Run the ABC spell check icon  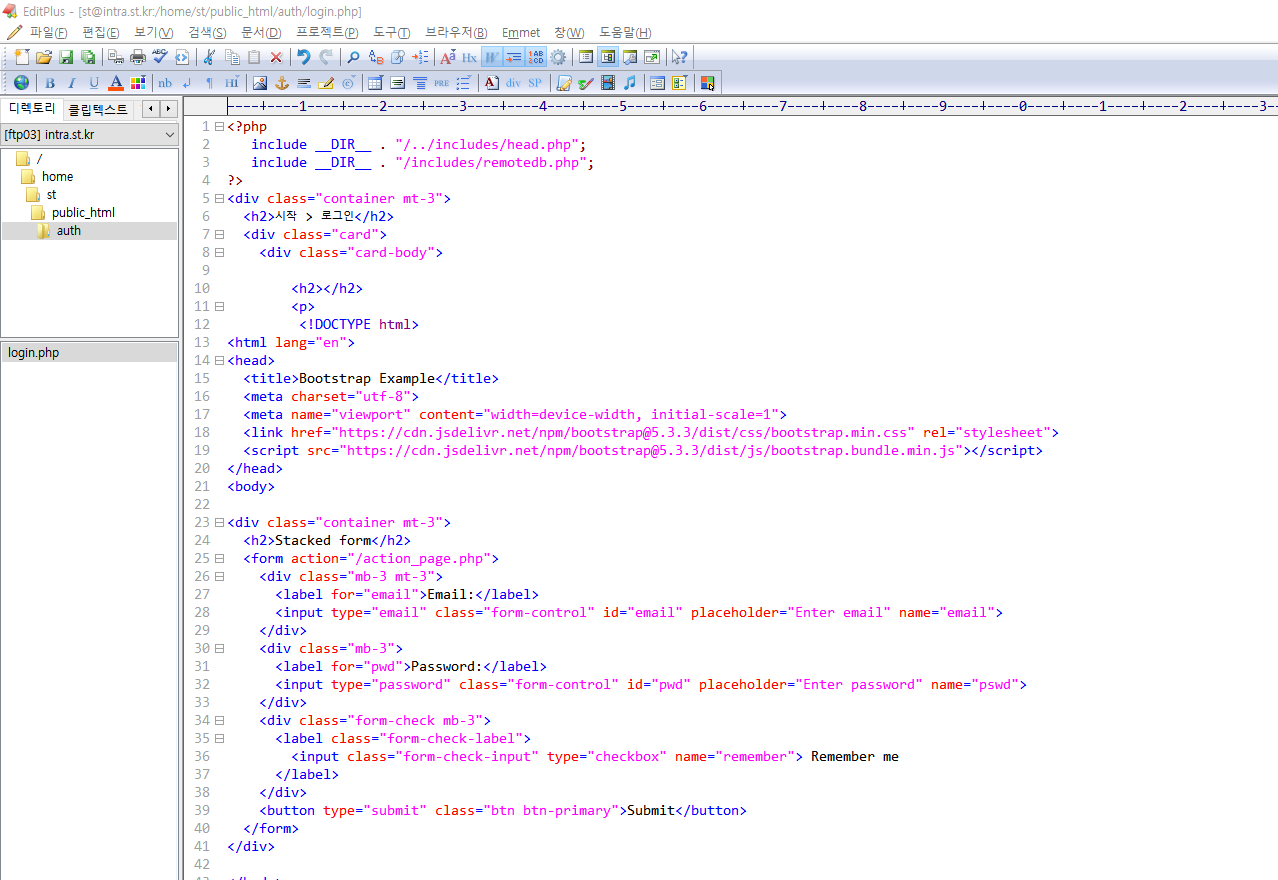(160, 57)
